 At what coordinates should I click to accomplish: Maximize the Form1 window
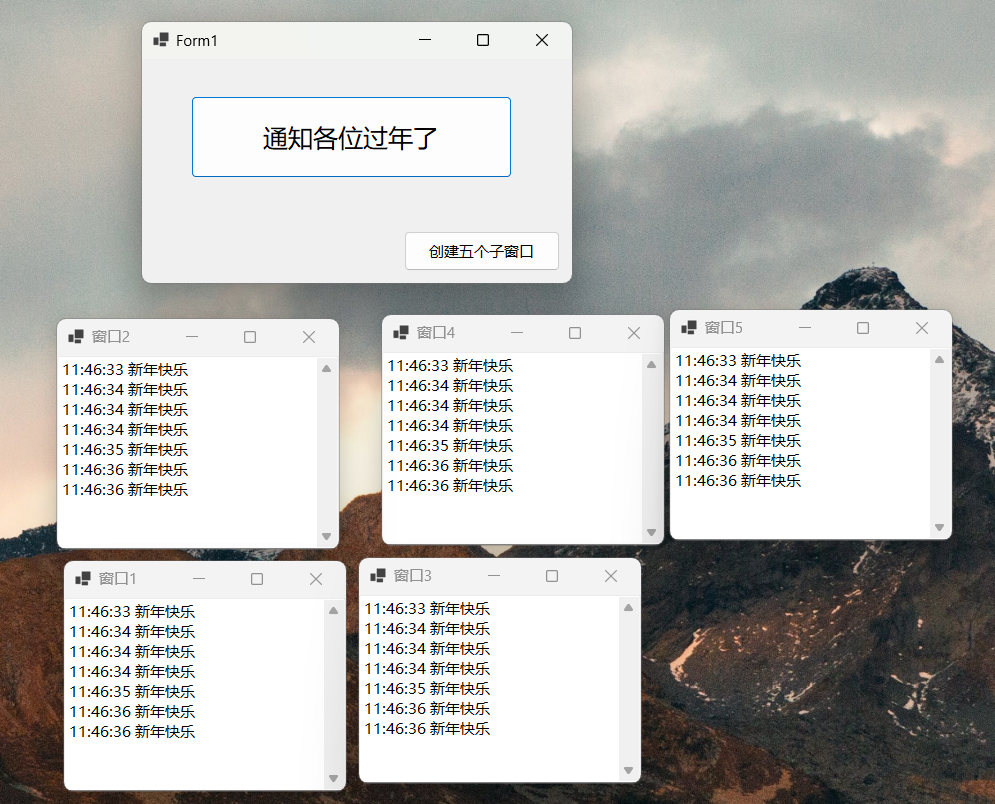(483, 40)
